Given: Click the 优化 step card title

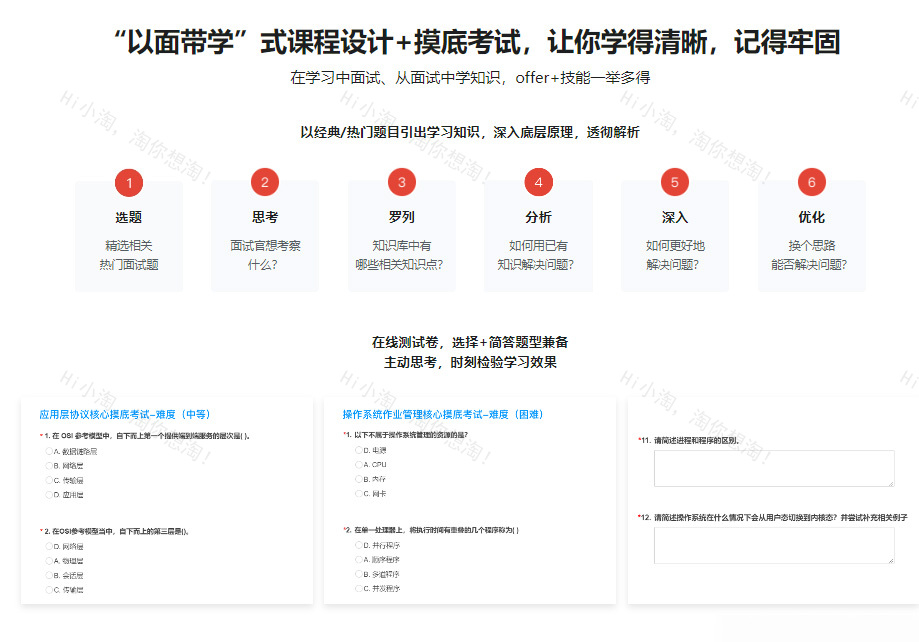Looking at the screenshot, I should 811,218.
